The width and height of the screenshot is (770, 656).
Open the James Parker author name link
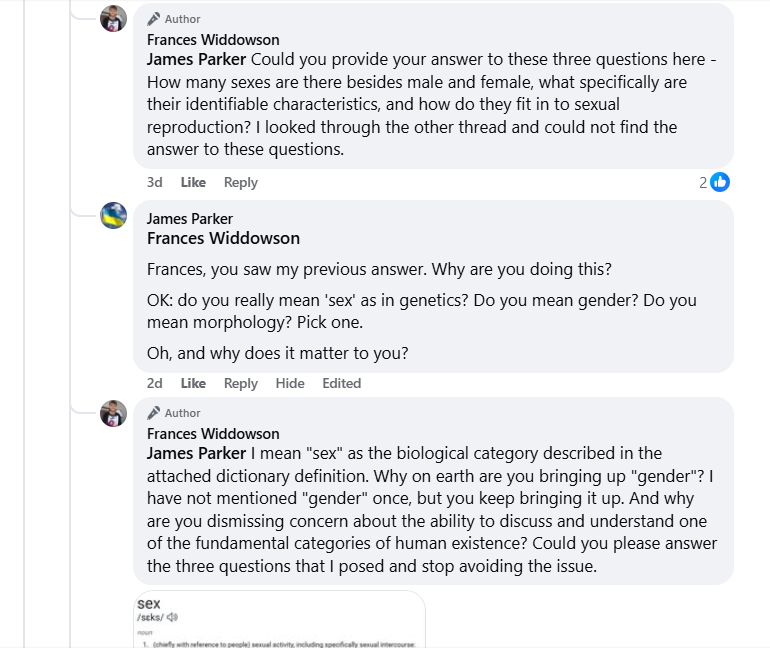190,219
